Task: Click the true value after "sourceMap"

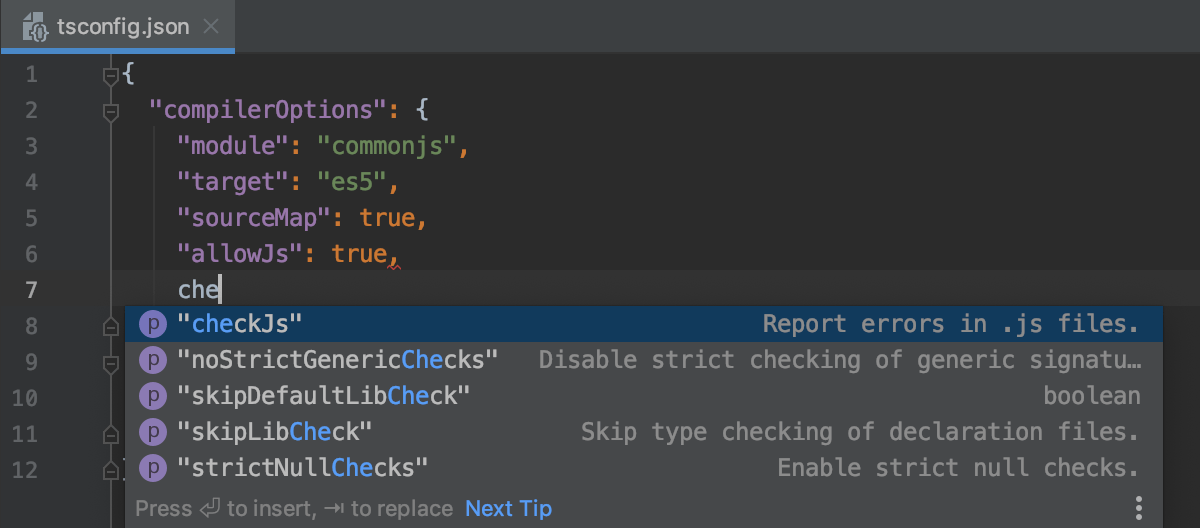Action: tap(387, 218)
